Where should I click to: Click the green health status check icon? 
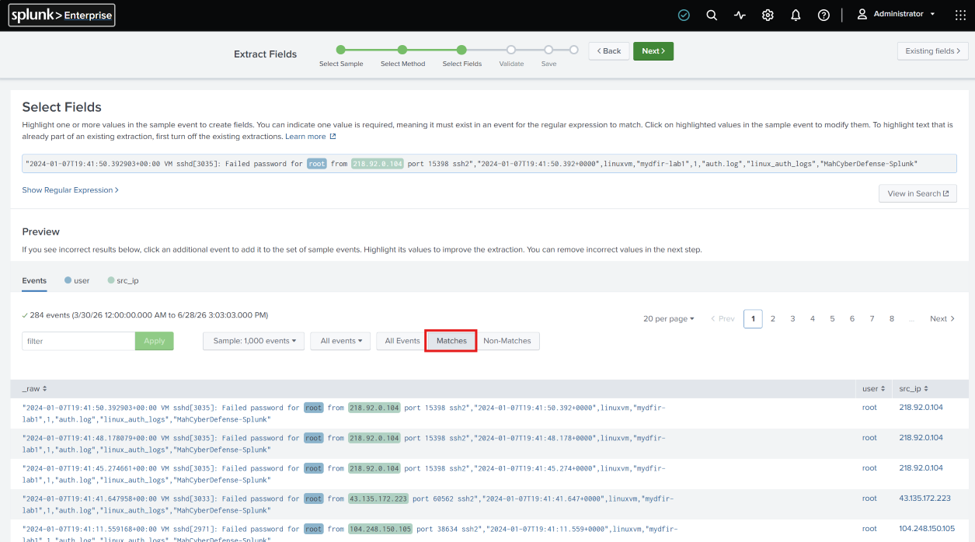(683, 15)
